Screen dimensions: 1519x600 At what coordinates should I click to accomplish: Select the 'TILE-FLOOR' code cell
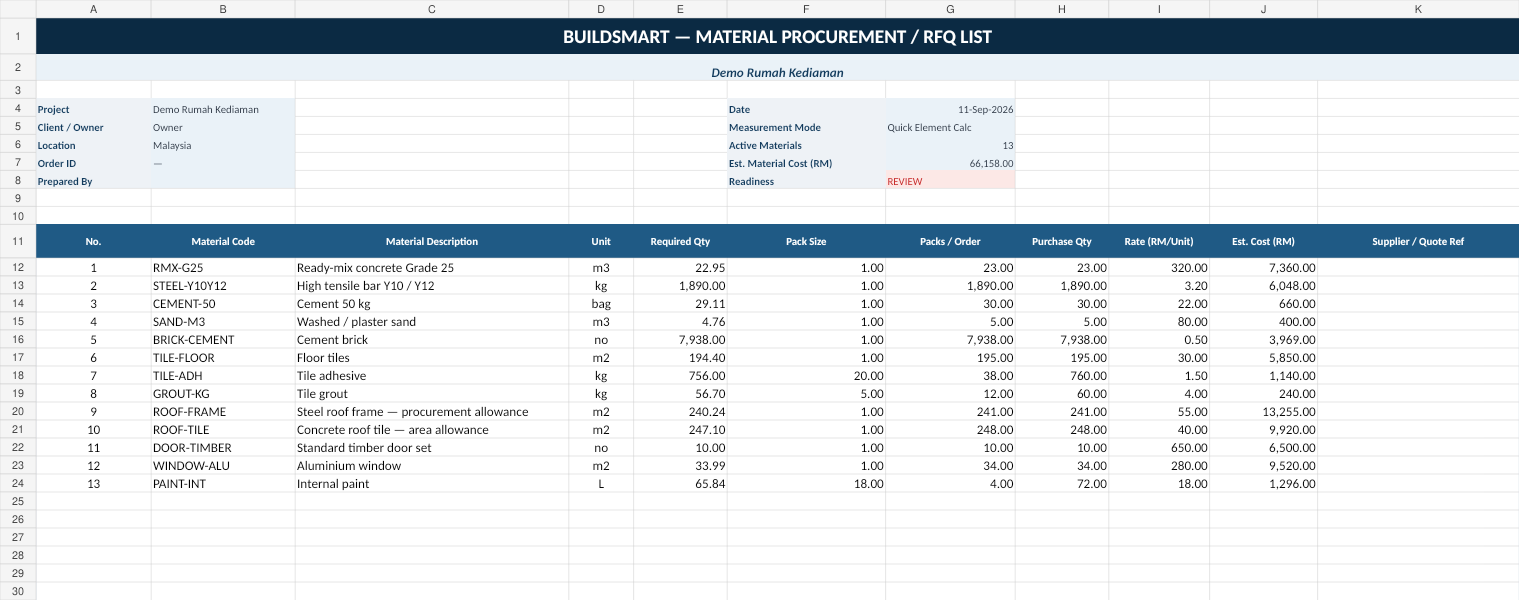223,358
